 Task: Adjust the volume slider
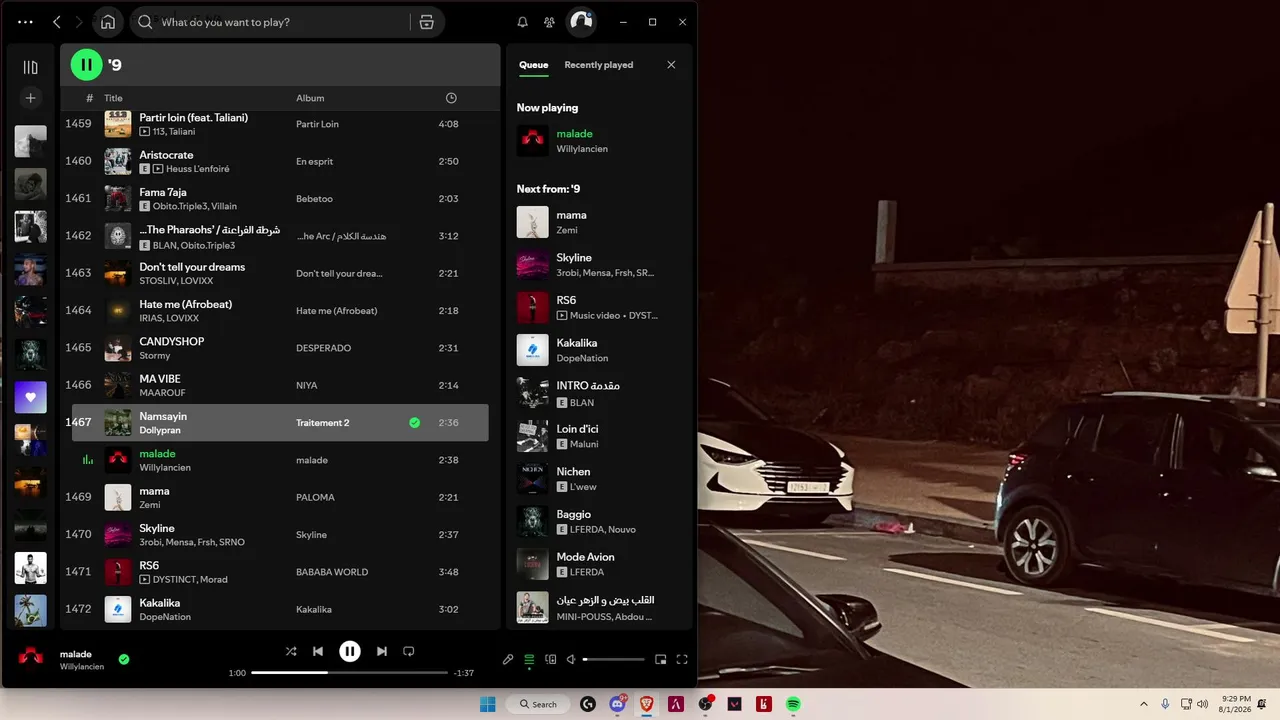point(614,659)
